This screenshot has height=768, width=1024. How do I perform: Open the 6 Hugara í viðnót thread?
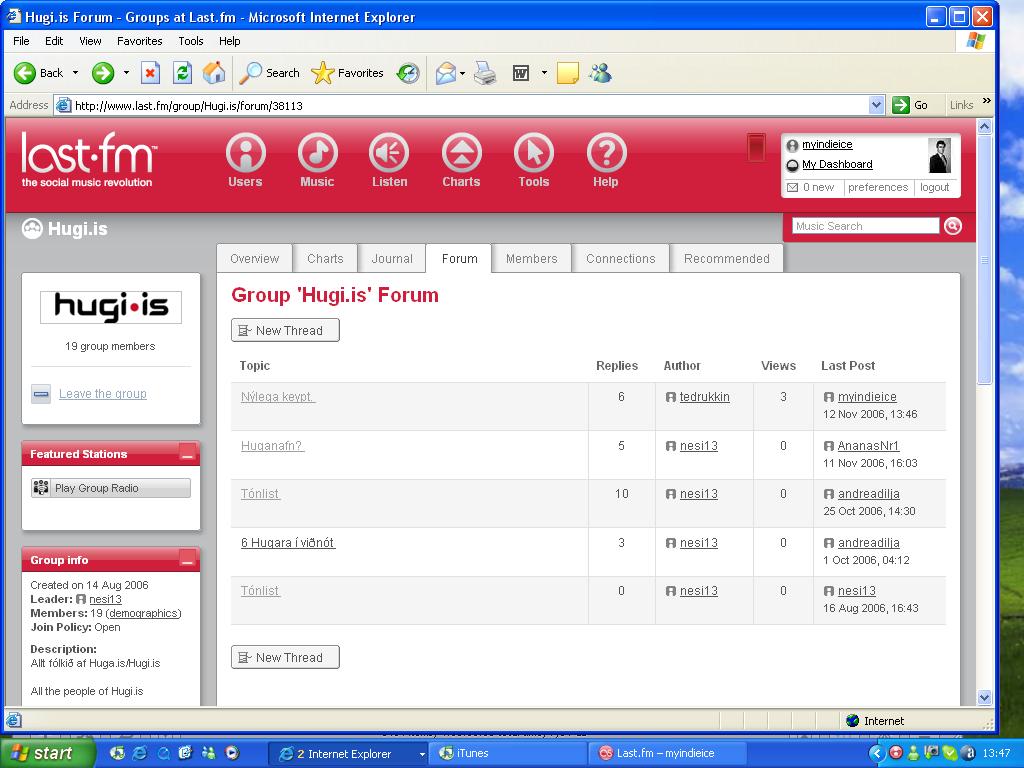[288, 543]
